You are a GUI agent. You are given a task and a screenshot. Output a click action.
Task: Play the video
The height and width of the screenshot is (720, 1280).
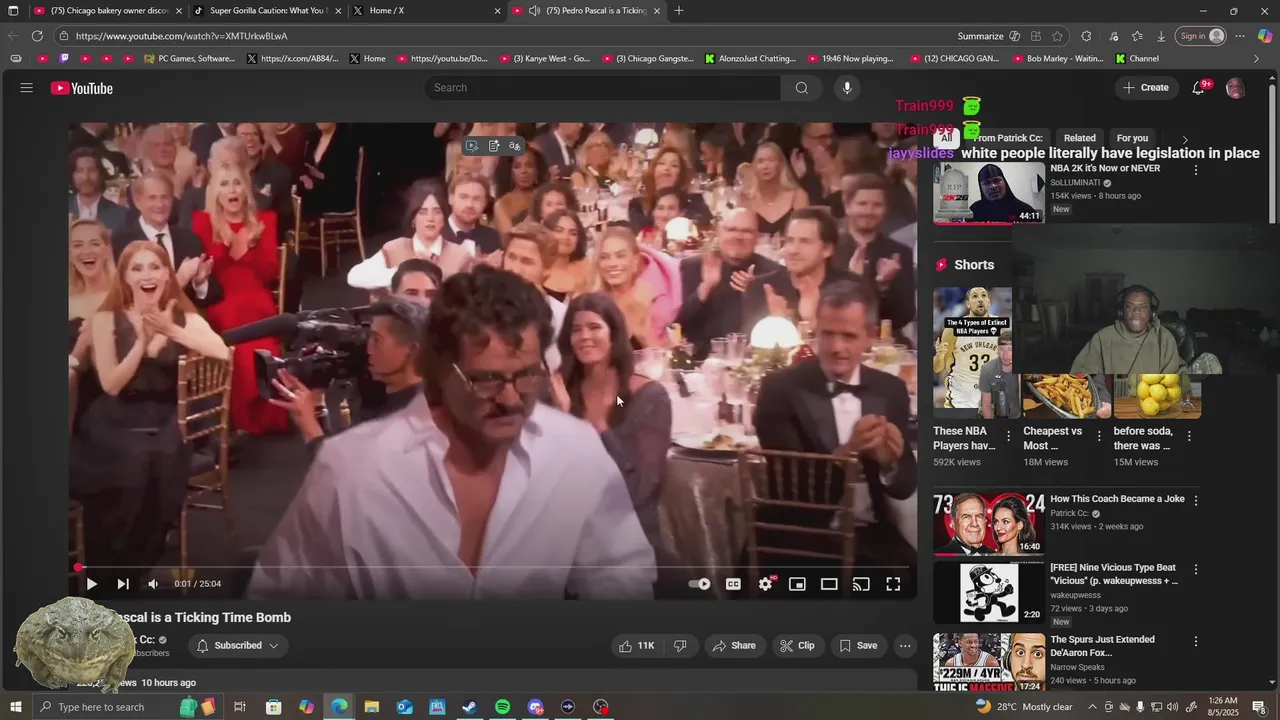click(91, 584)
